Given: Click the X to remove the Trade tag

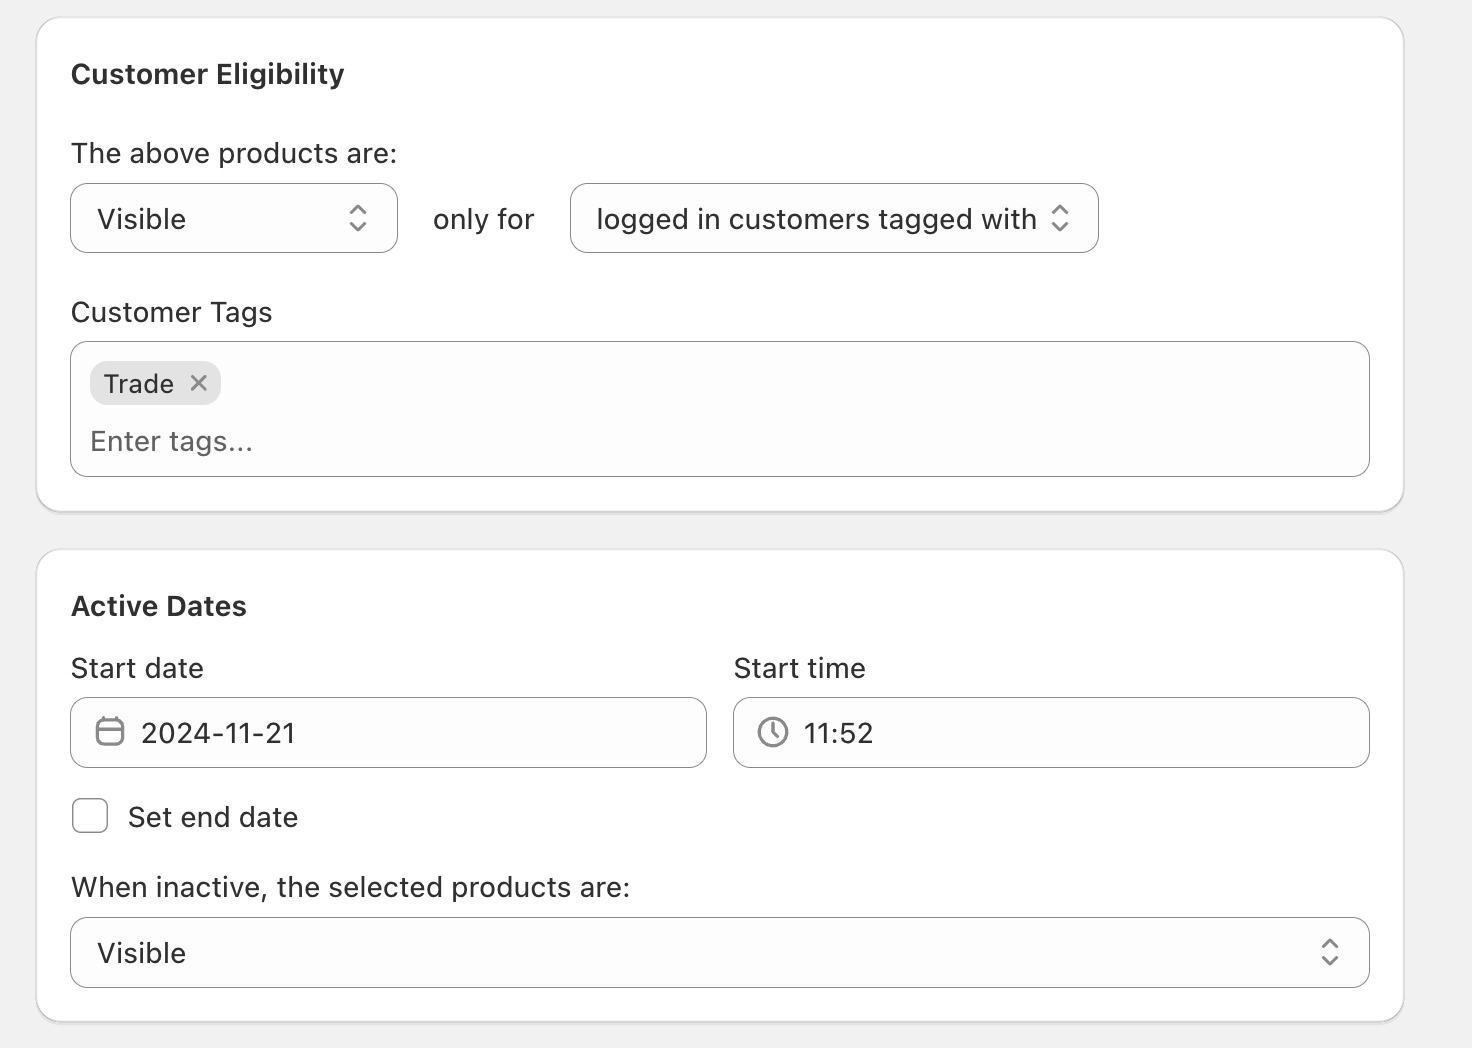Looking at the screenshot, I should pos(198,383).
